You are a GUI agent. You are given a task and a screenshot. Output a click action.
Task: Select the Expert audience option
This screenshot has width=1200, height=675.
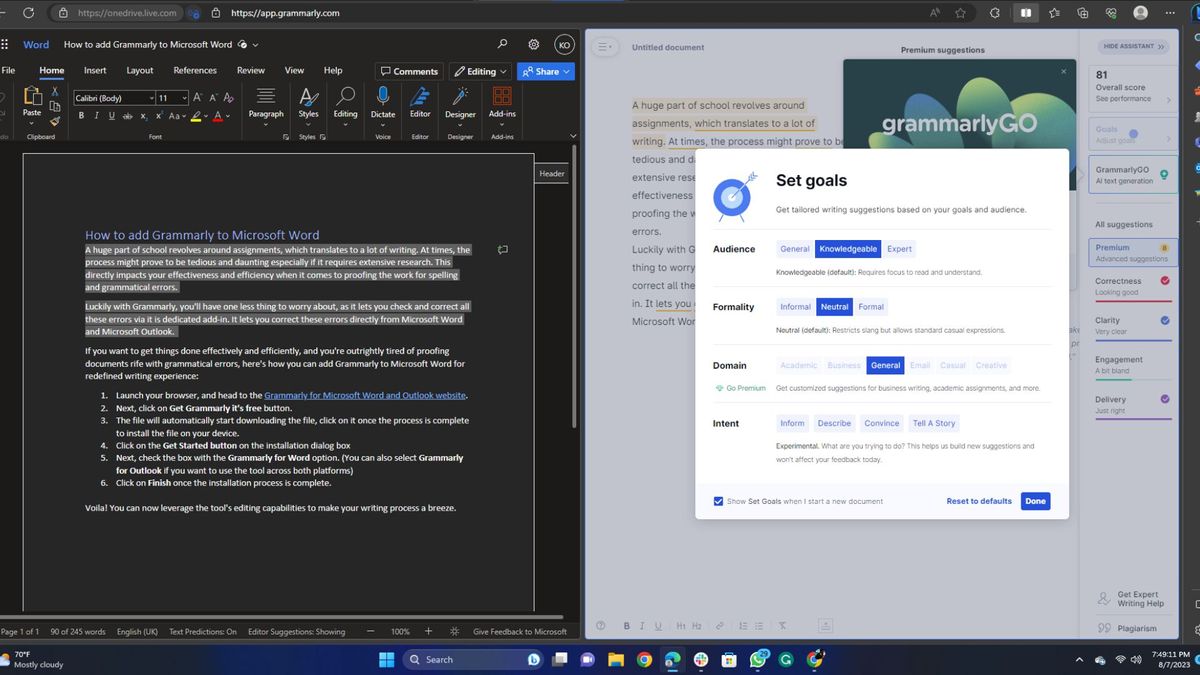(x=899, y=248)
